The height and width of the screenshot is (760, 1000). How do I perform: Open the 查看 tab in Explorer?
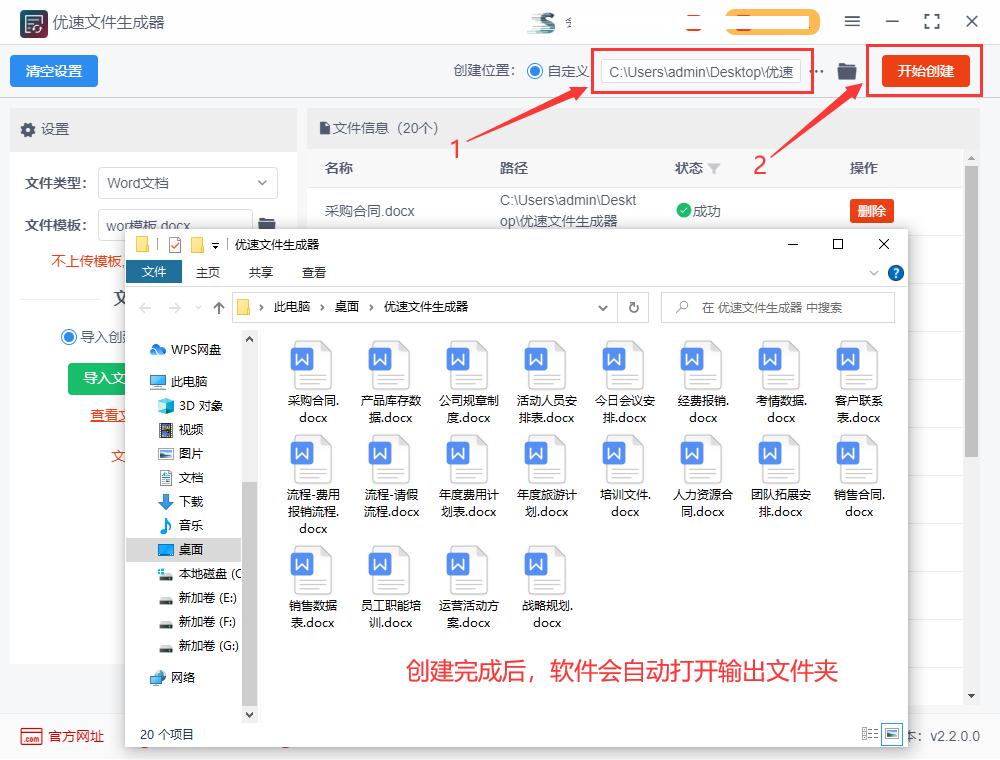tap(317, 271)
